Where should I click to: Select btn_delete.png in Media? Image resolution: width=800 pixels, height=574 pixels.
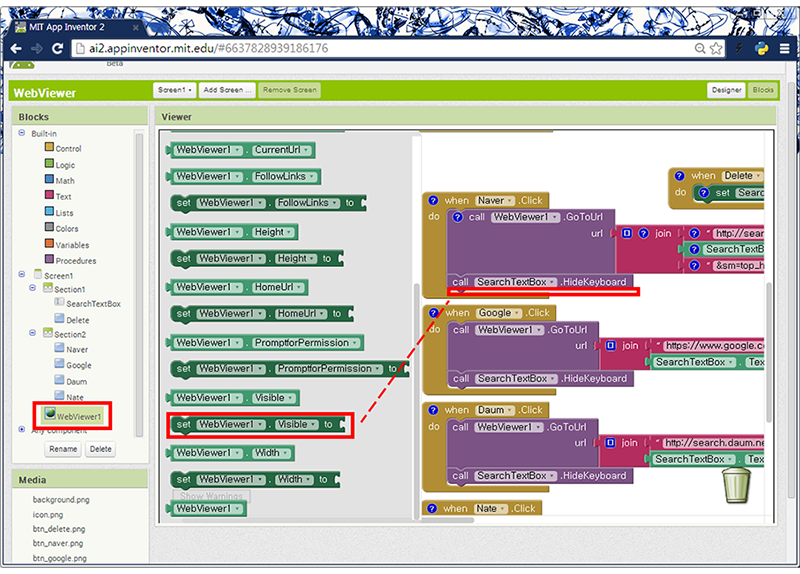59,529
